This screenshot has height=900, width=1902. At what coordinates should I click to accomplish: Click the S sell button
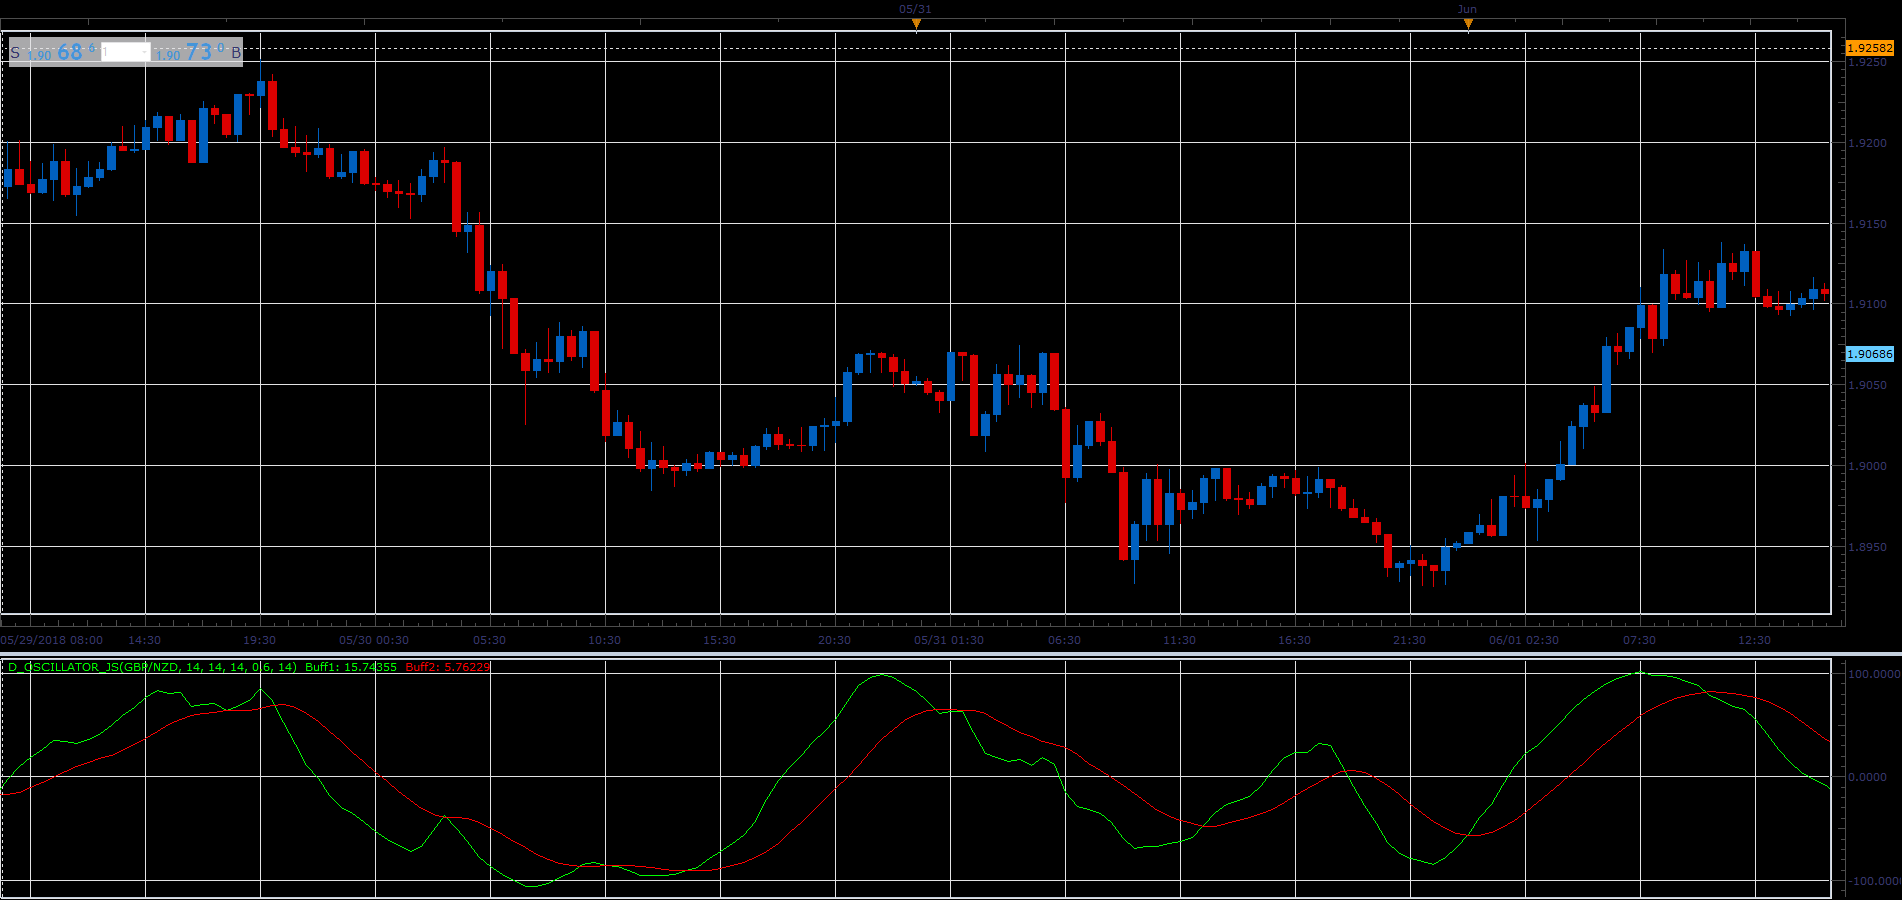(x=15, y=53)
